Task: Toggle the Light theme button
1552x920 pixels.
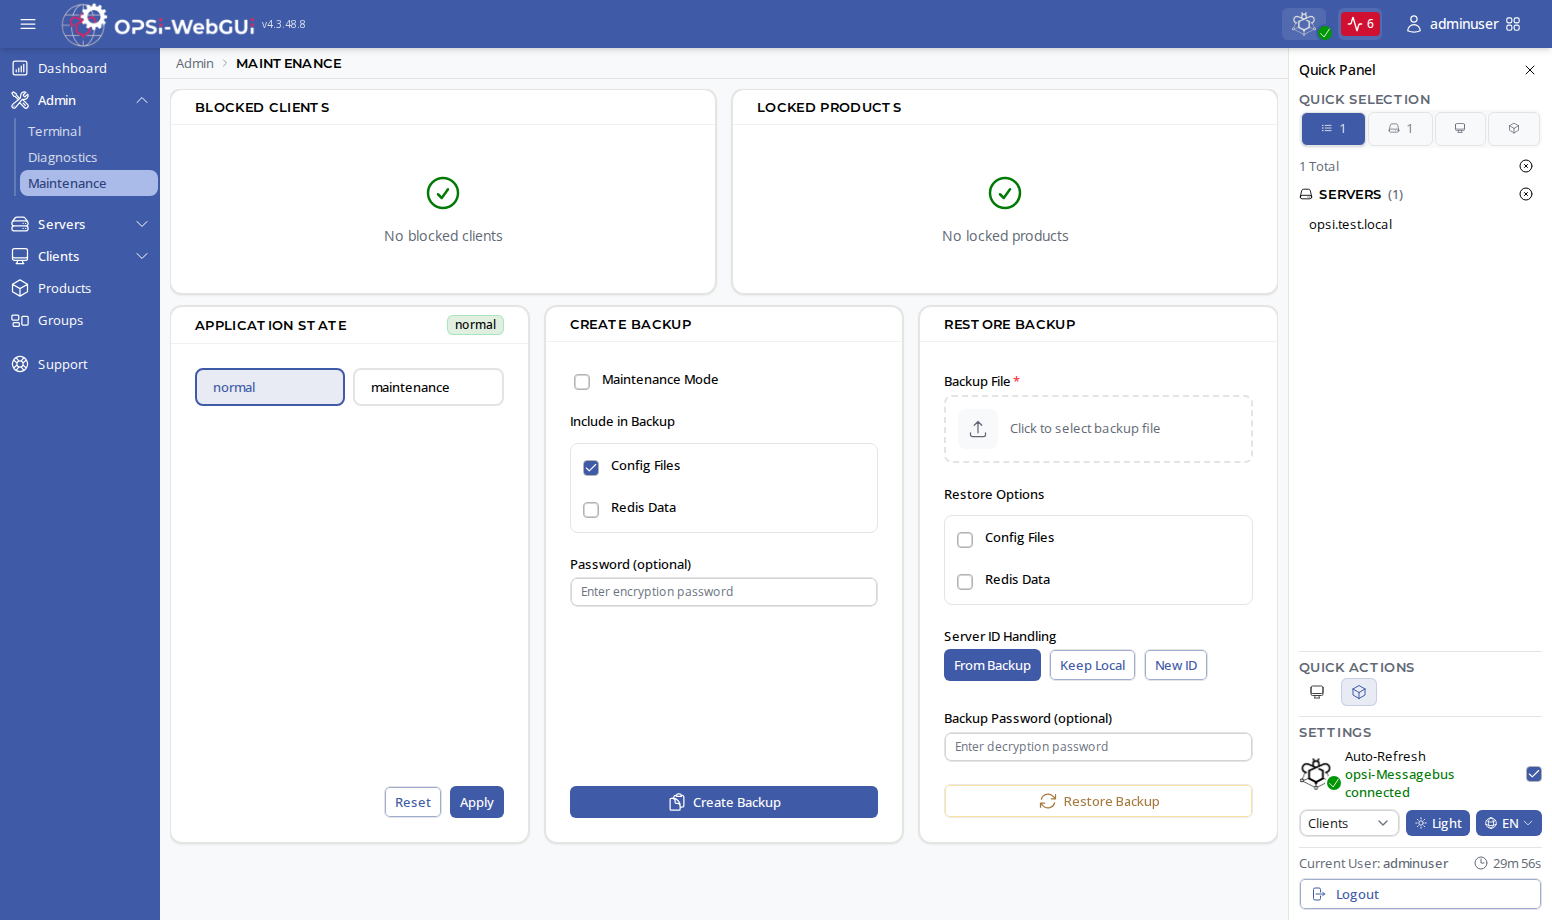Action: pos(1438,823)
